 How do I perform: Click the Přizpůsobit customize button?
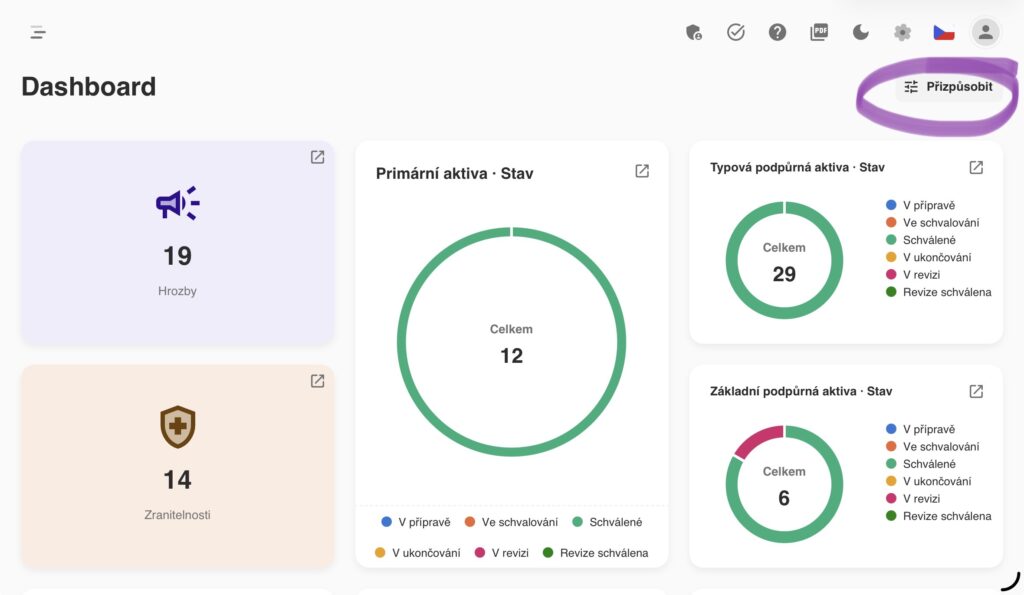pyautogui.click(x=948, y=87)
